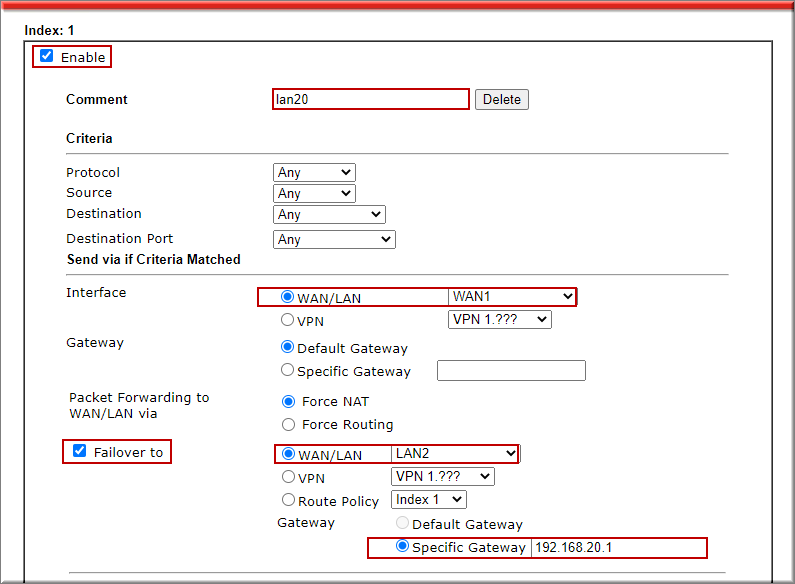Select Route Policy radio under Failover
Image resolution: width=795 pixels, height=584 pixels.
click(288, 500)
